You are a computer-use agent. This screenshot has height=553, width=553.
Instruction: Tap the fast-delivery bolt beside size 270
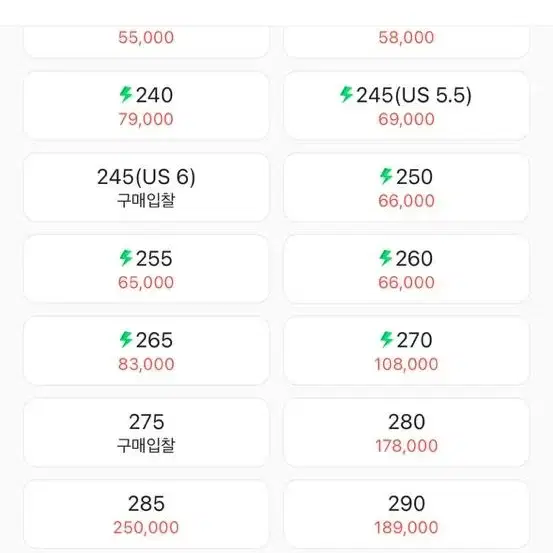click(387, 340)
